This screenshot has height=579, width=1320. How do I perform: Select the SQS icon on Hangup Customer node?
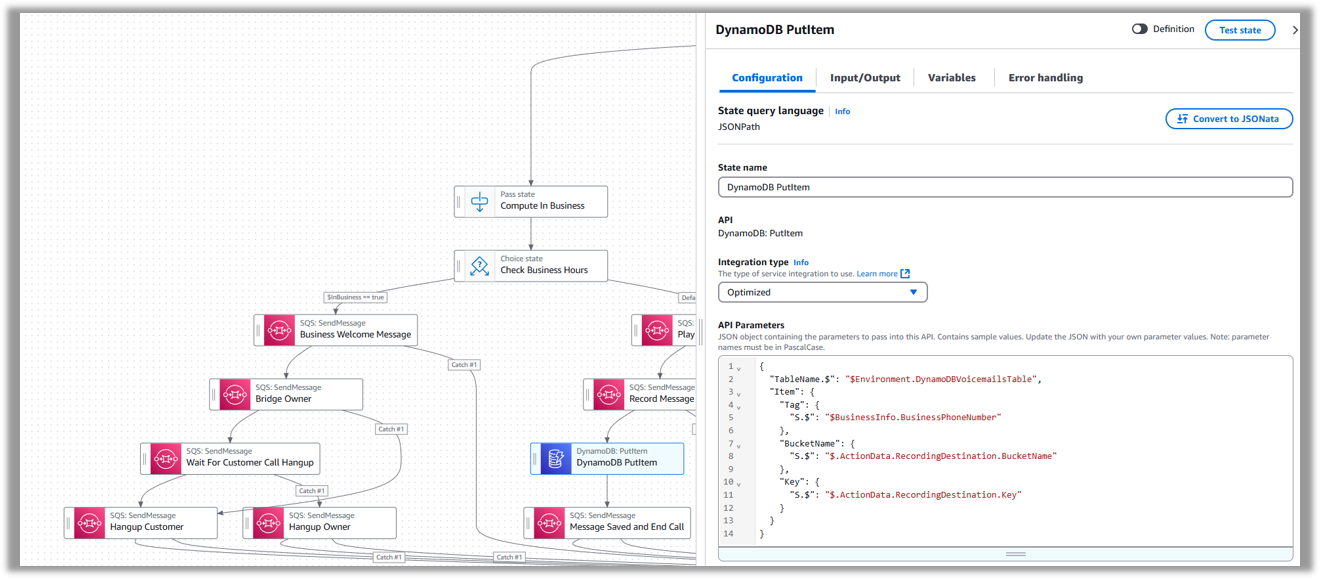[89, 522]
